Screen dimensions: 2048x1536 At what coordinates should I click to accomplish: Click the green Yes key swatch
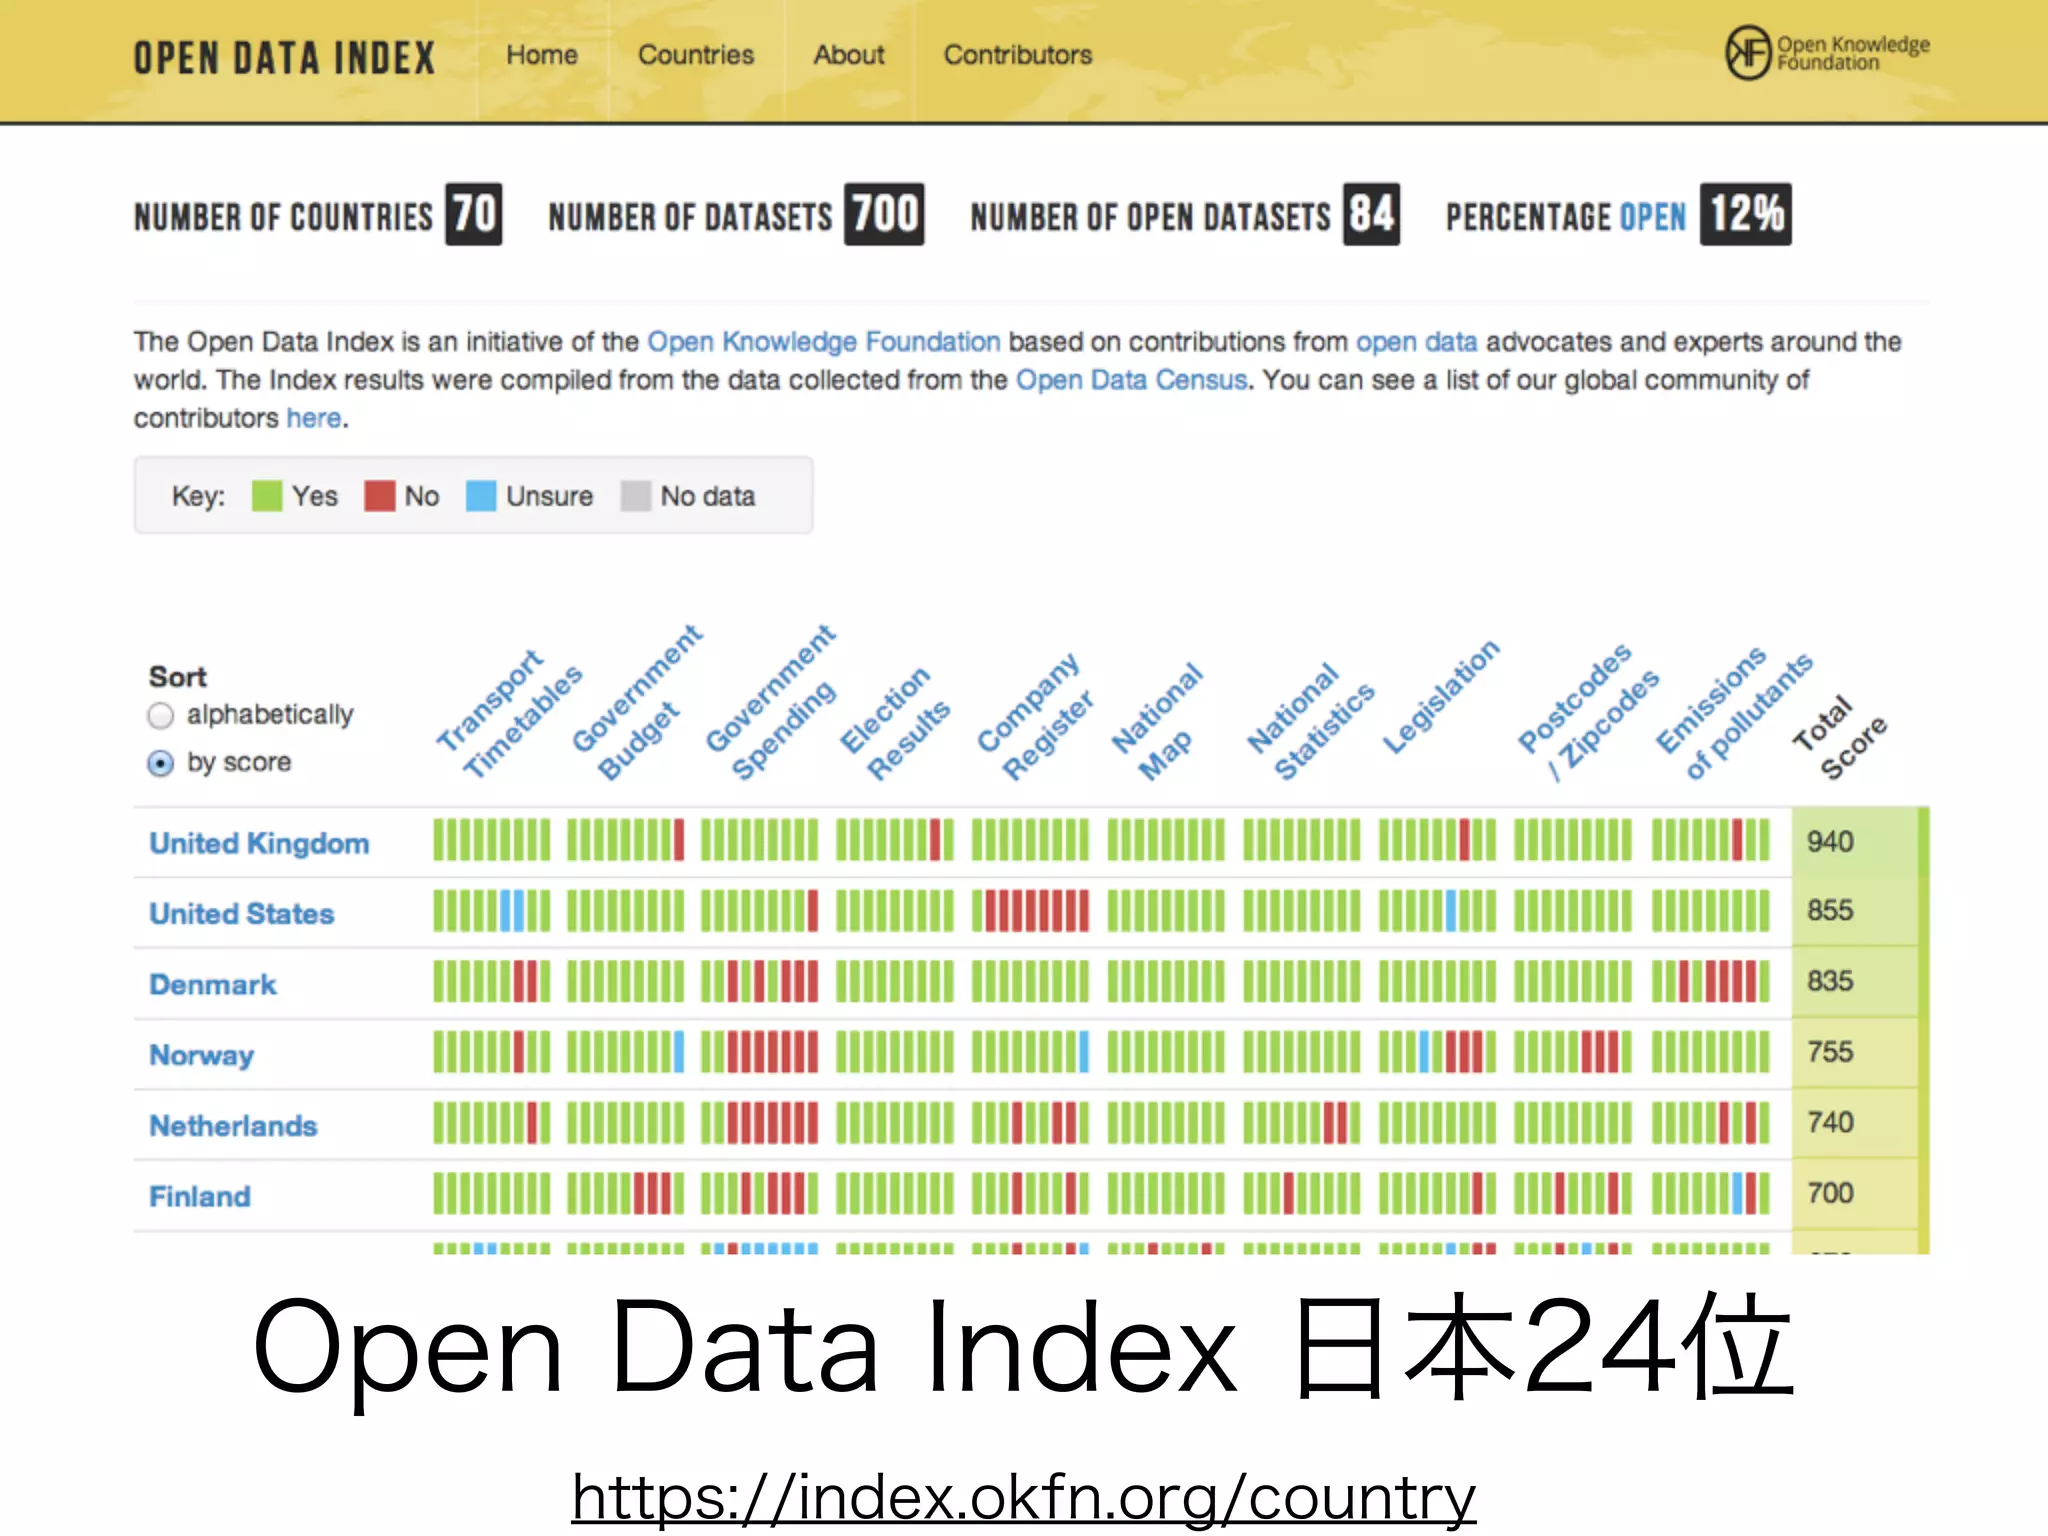click(x=267, y=496)
